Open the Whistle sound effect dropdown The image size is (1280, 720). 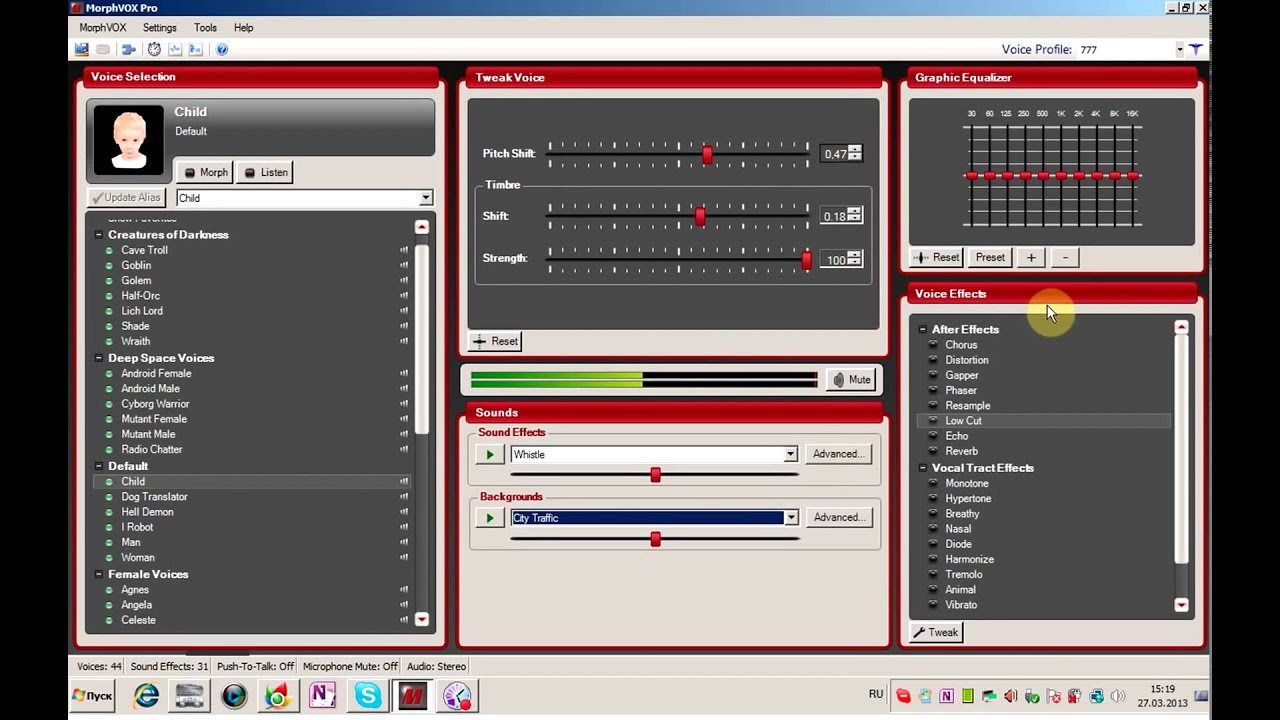(790, 455)
